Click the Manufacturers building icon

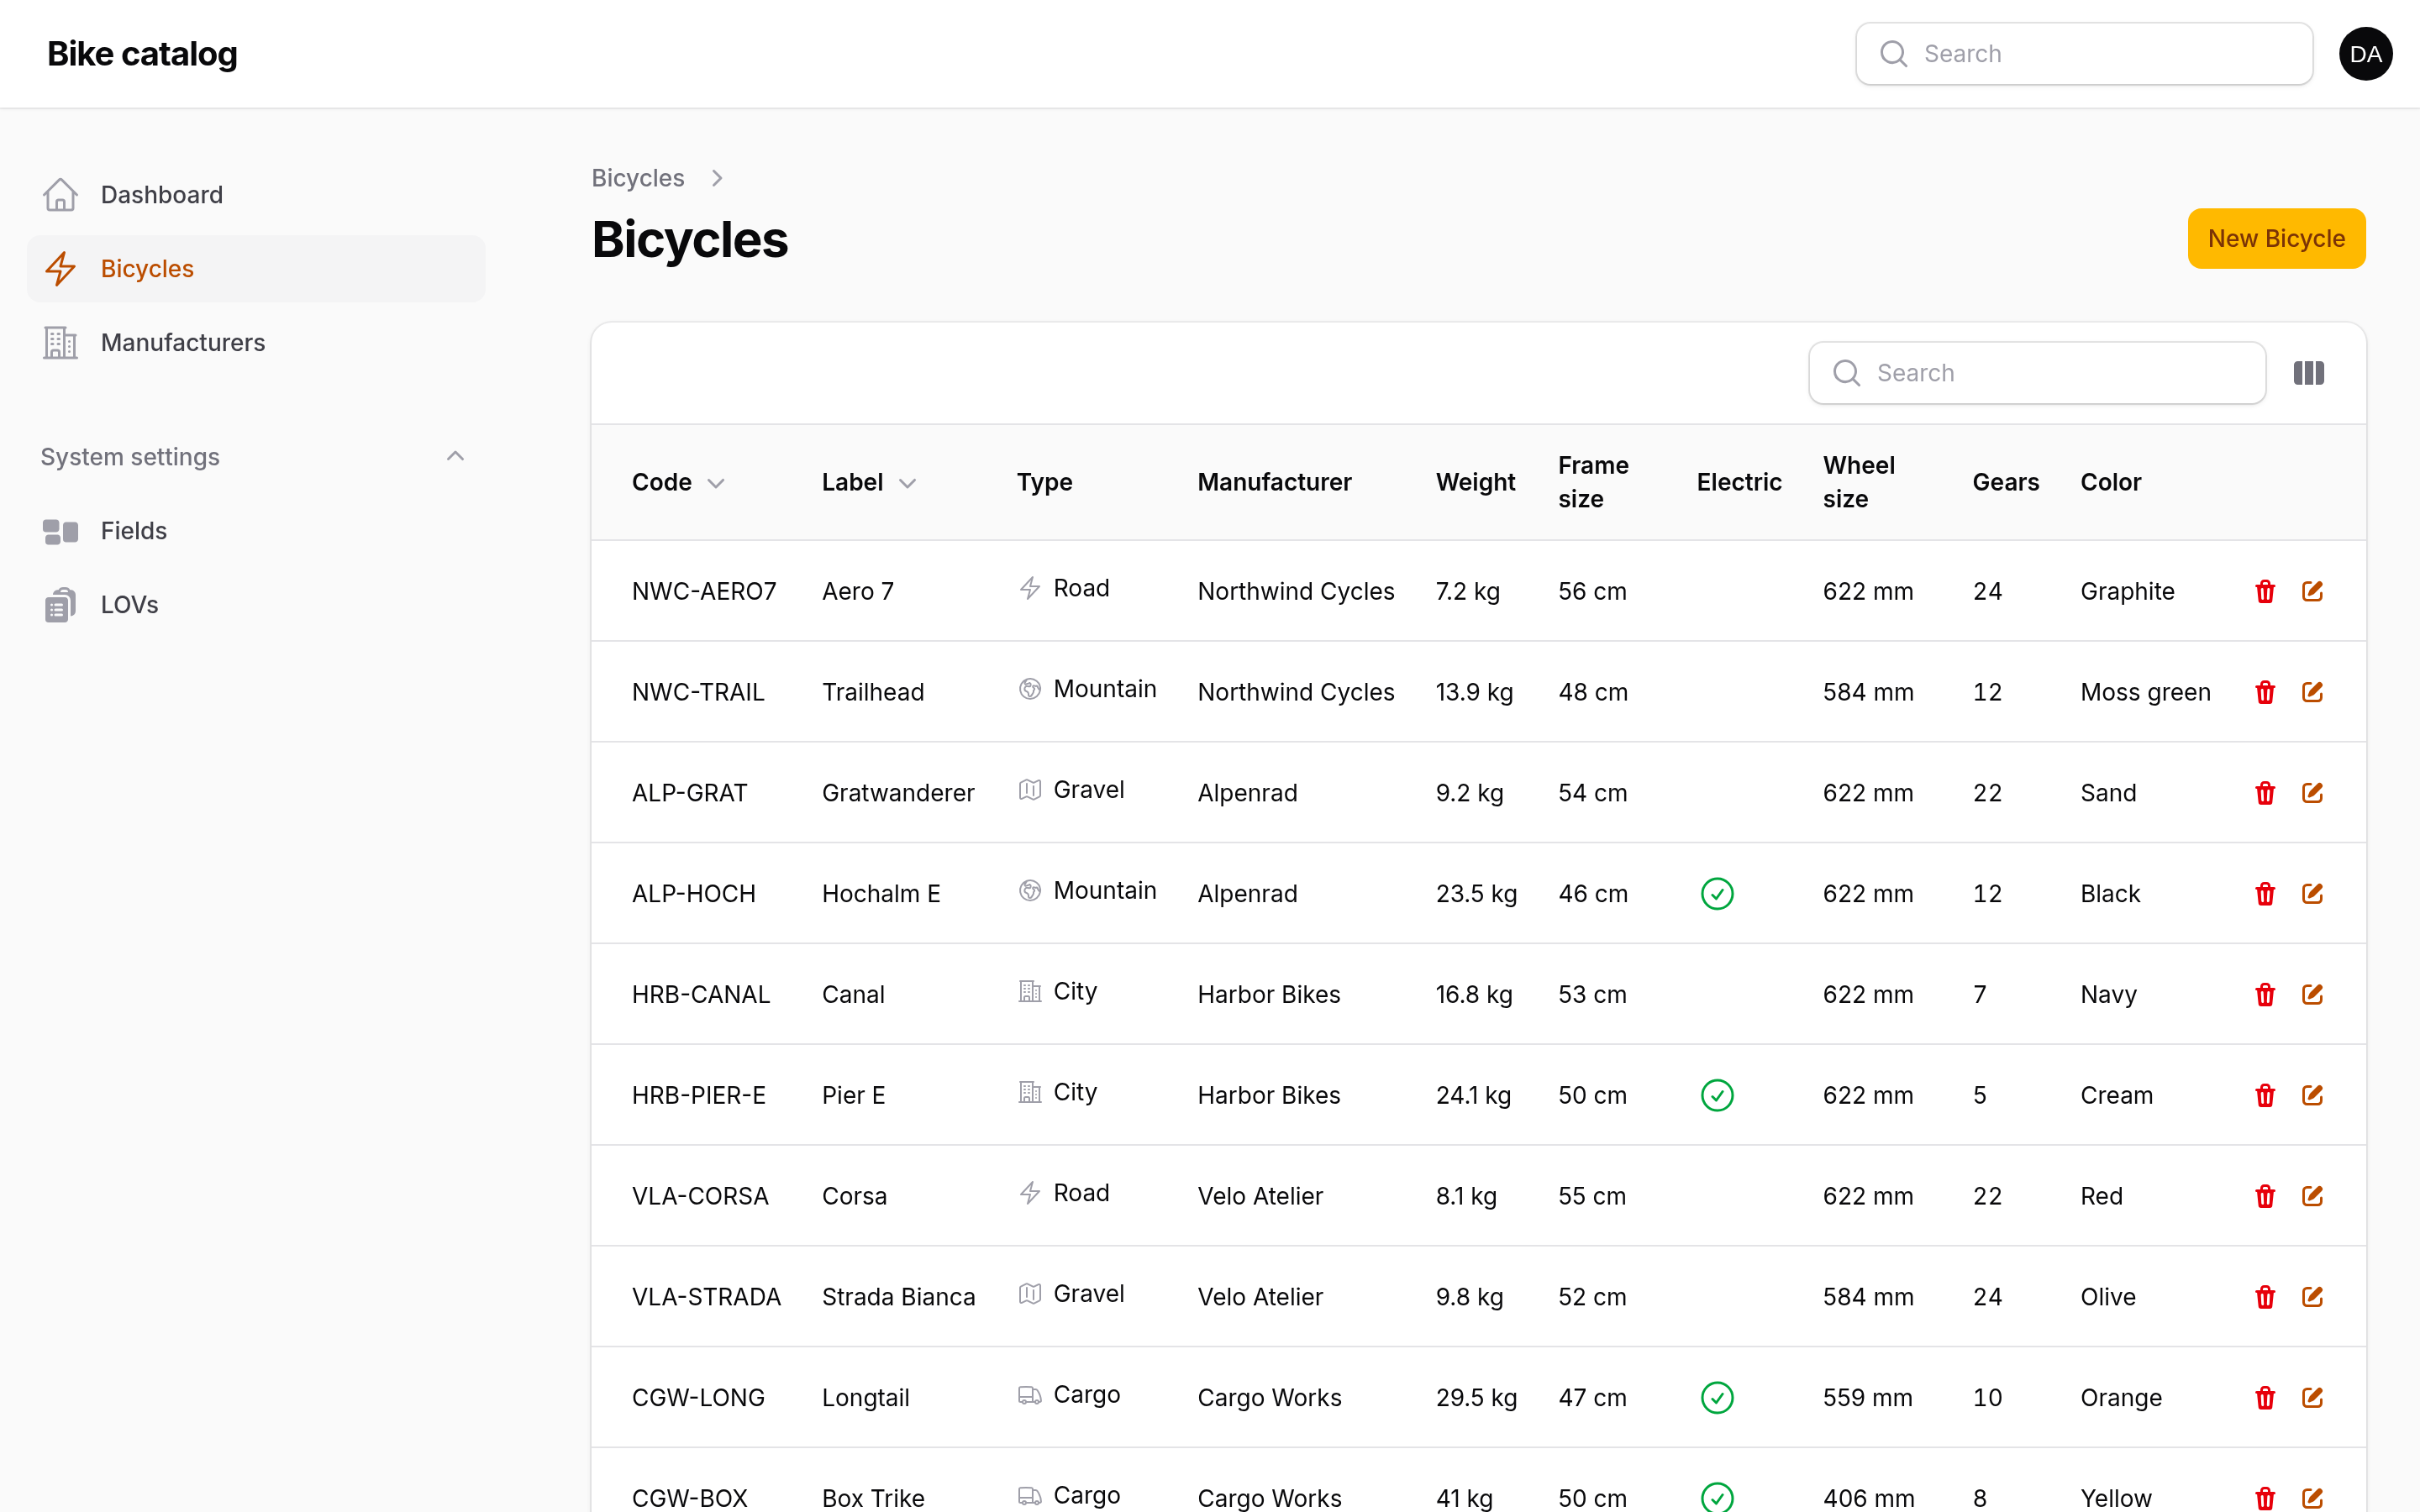click(x=60, y=343)
